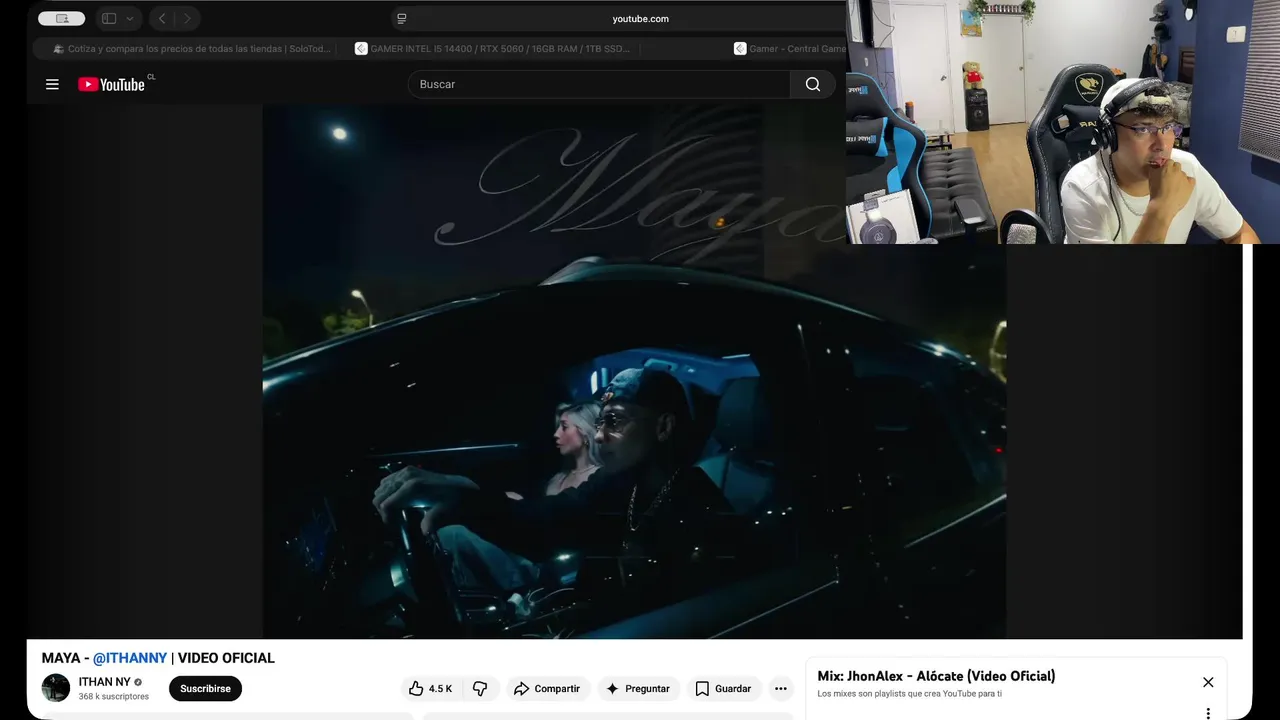Click Safari back navigation arrow
The image size is (1280, 720).
pyautogui.click(x=162, y=18)
